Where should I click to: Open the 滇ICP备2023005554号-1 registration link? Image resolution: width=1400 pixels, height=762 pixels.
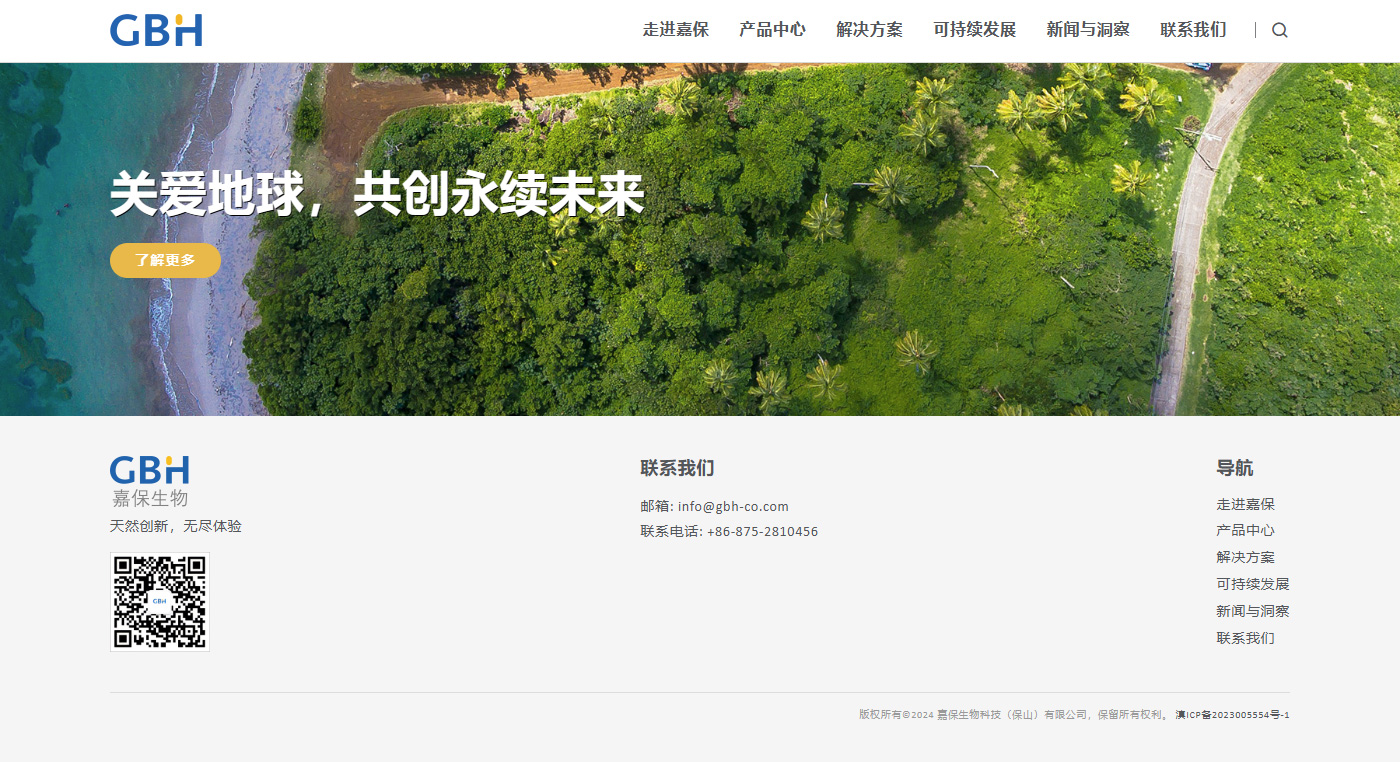click(1232, 715)
